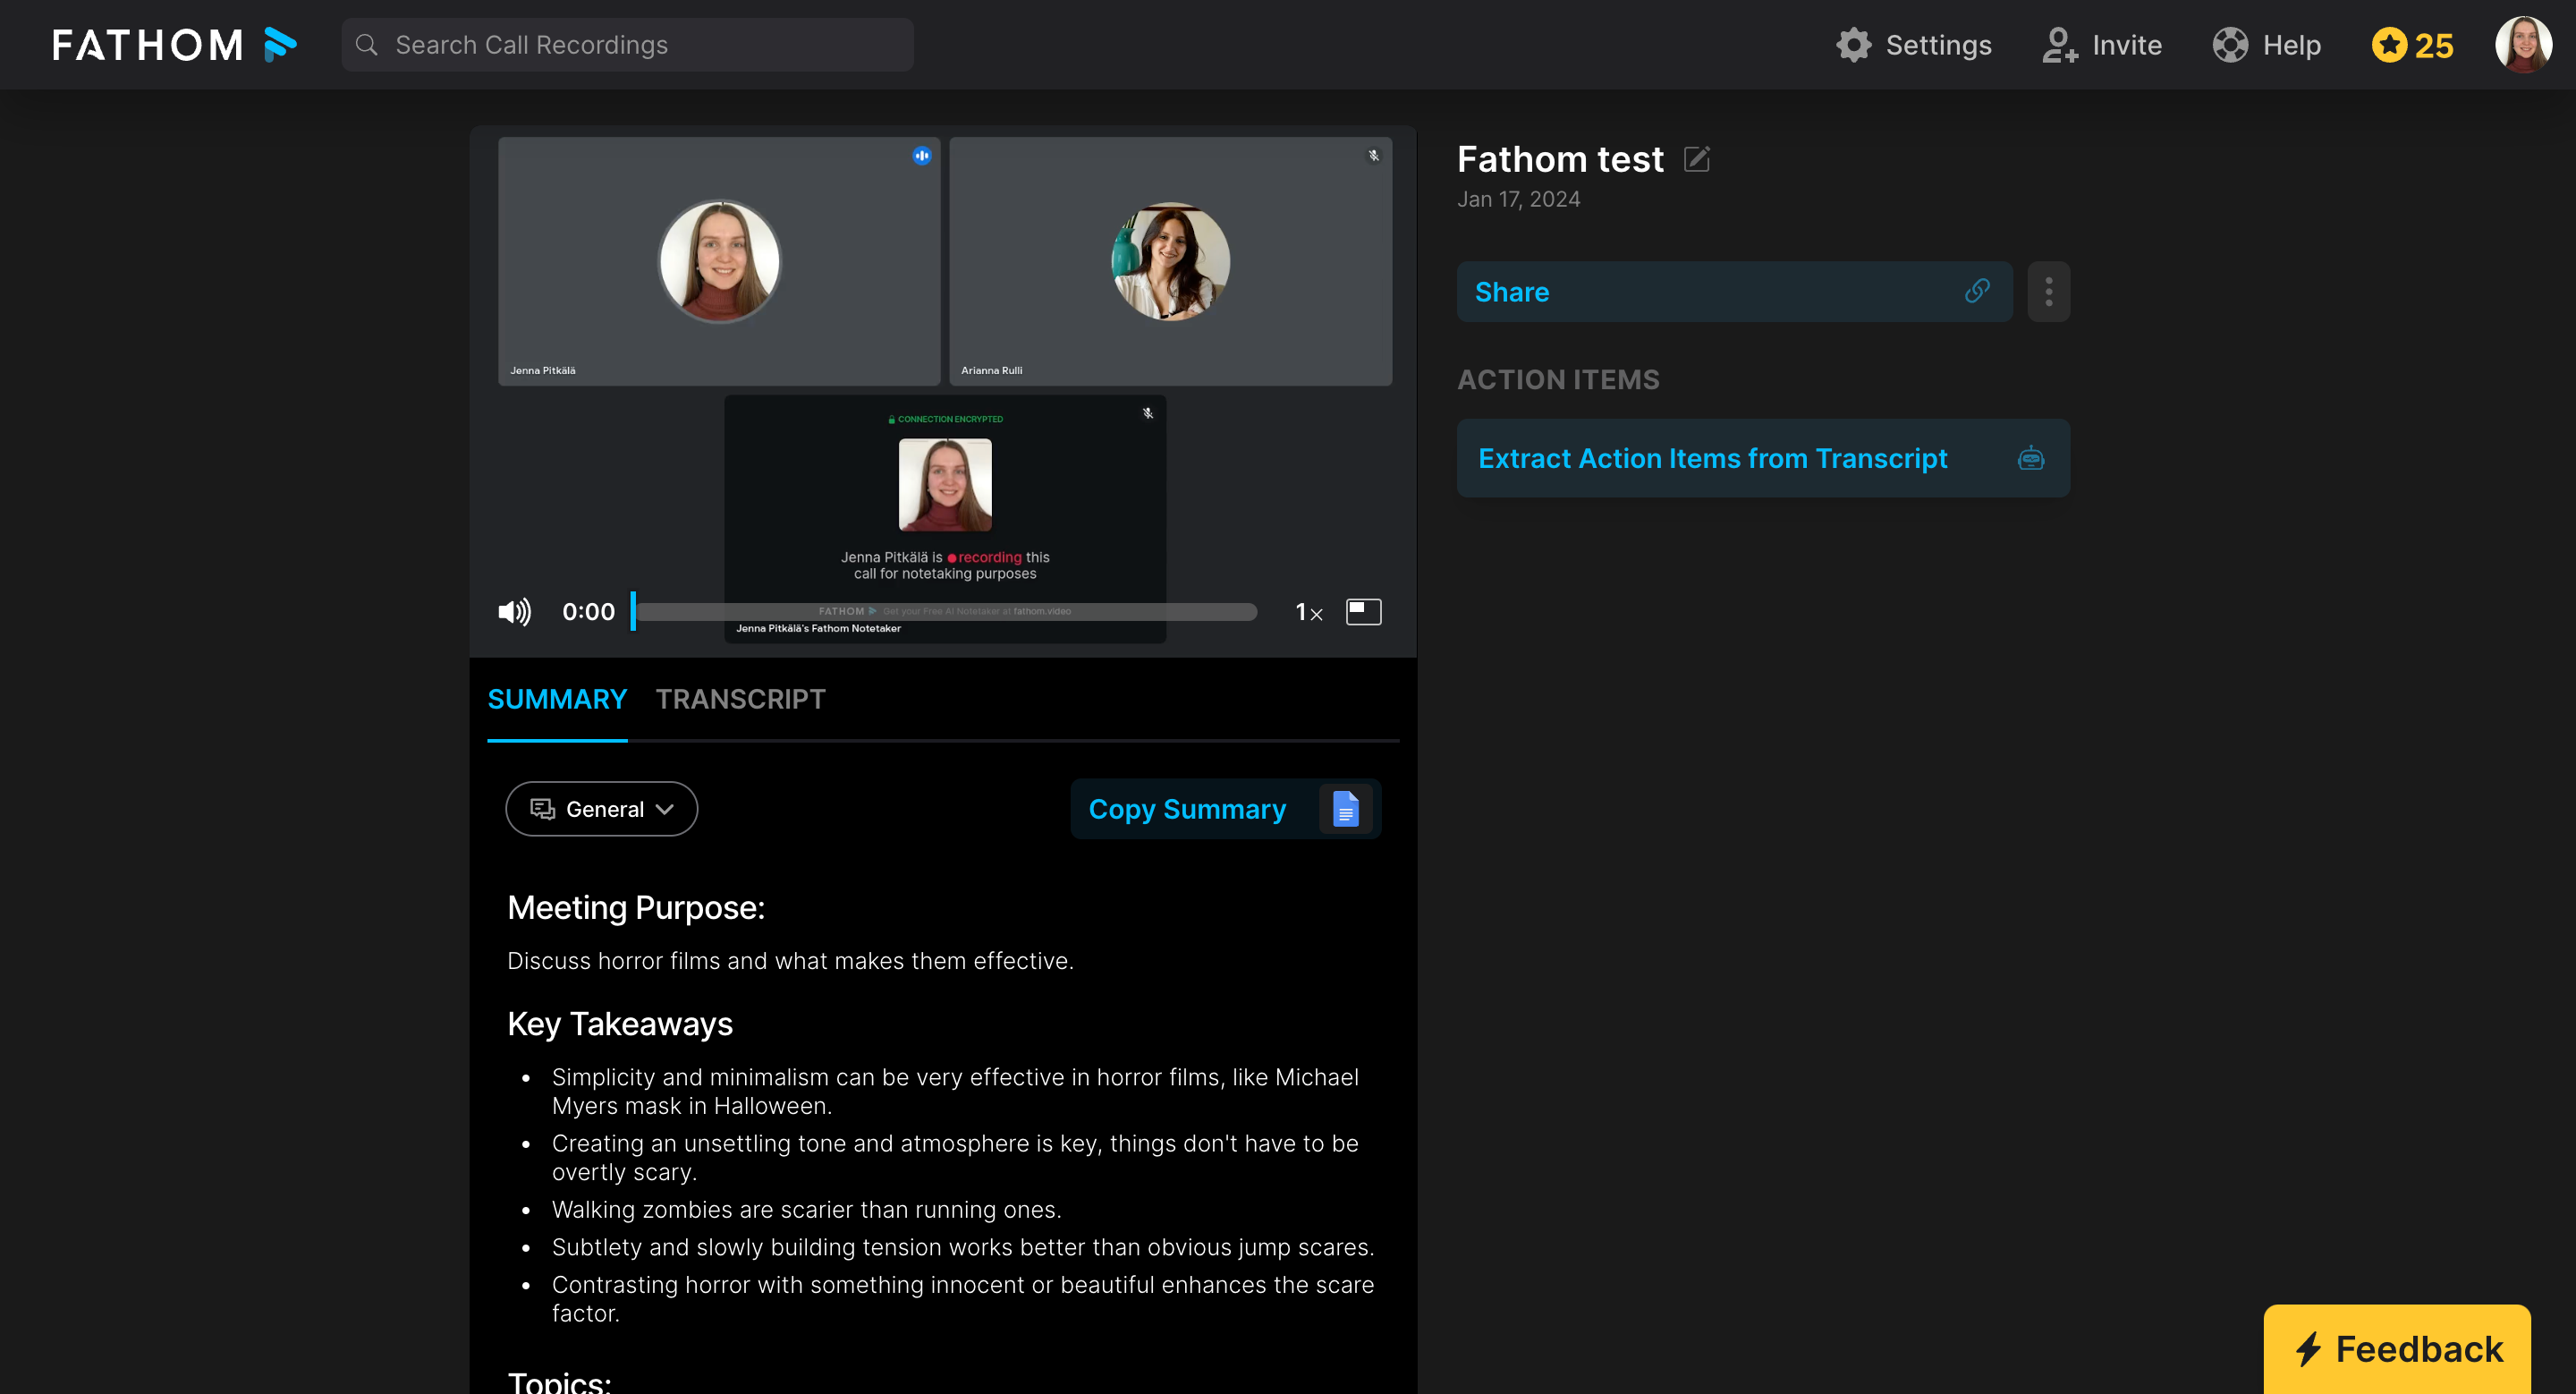Click the robot AI icon

click(2031, 458)
